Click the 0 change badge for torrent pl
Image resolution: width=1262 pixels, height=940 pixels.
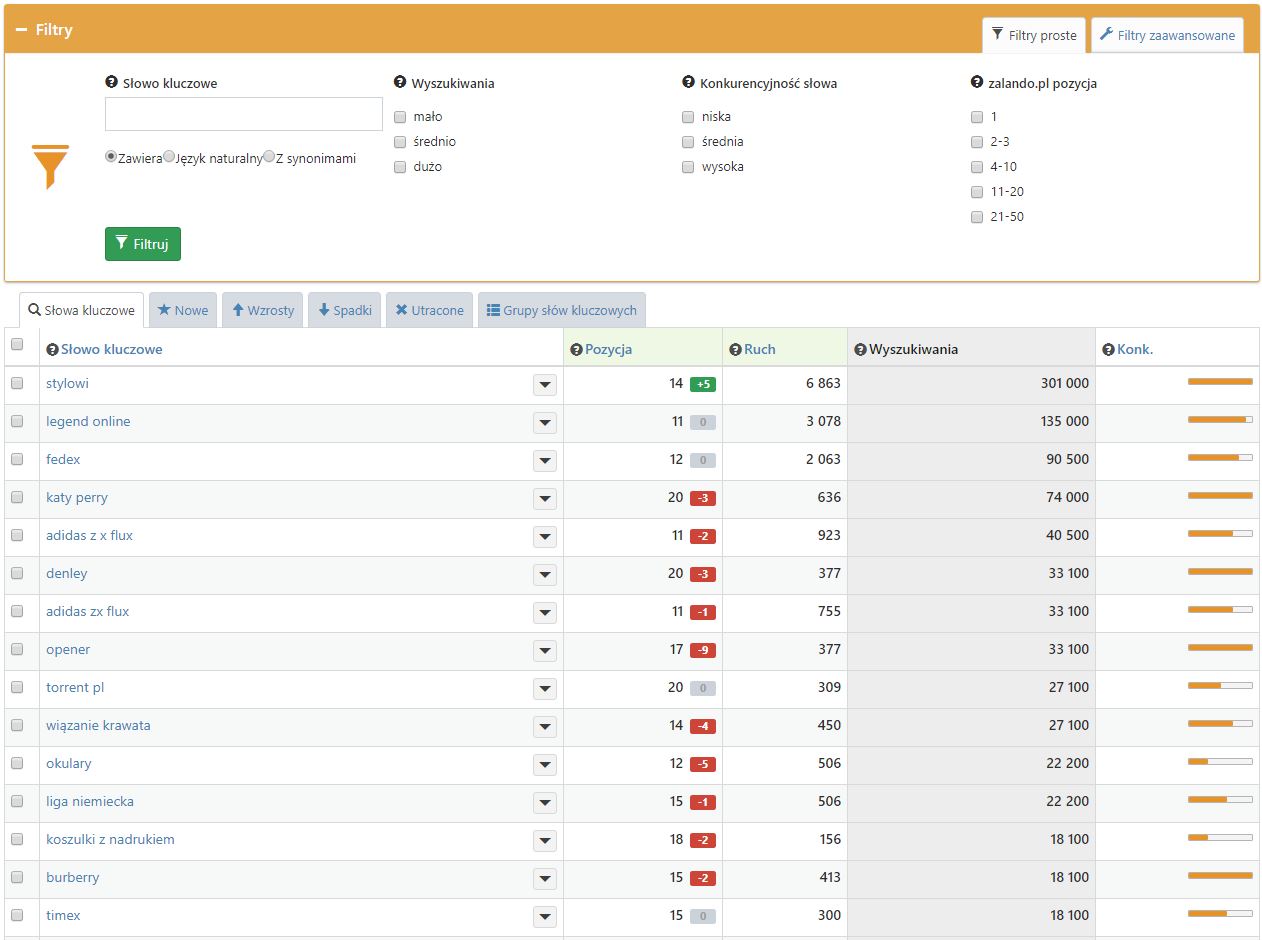coord(703,688)
